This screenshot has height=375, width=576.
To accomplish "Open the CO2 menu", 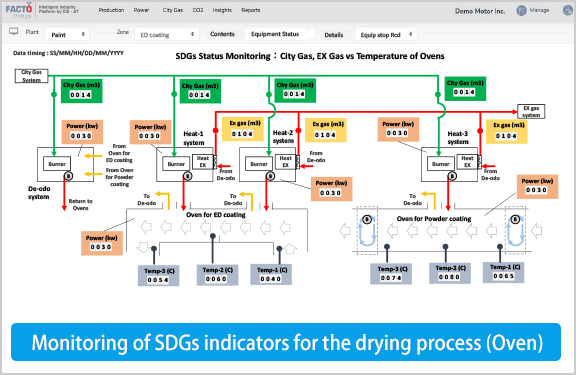I will (198, 10).
